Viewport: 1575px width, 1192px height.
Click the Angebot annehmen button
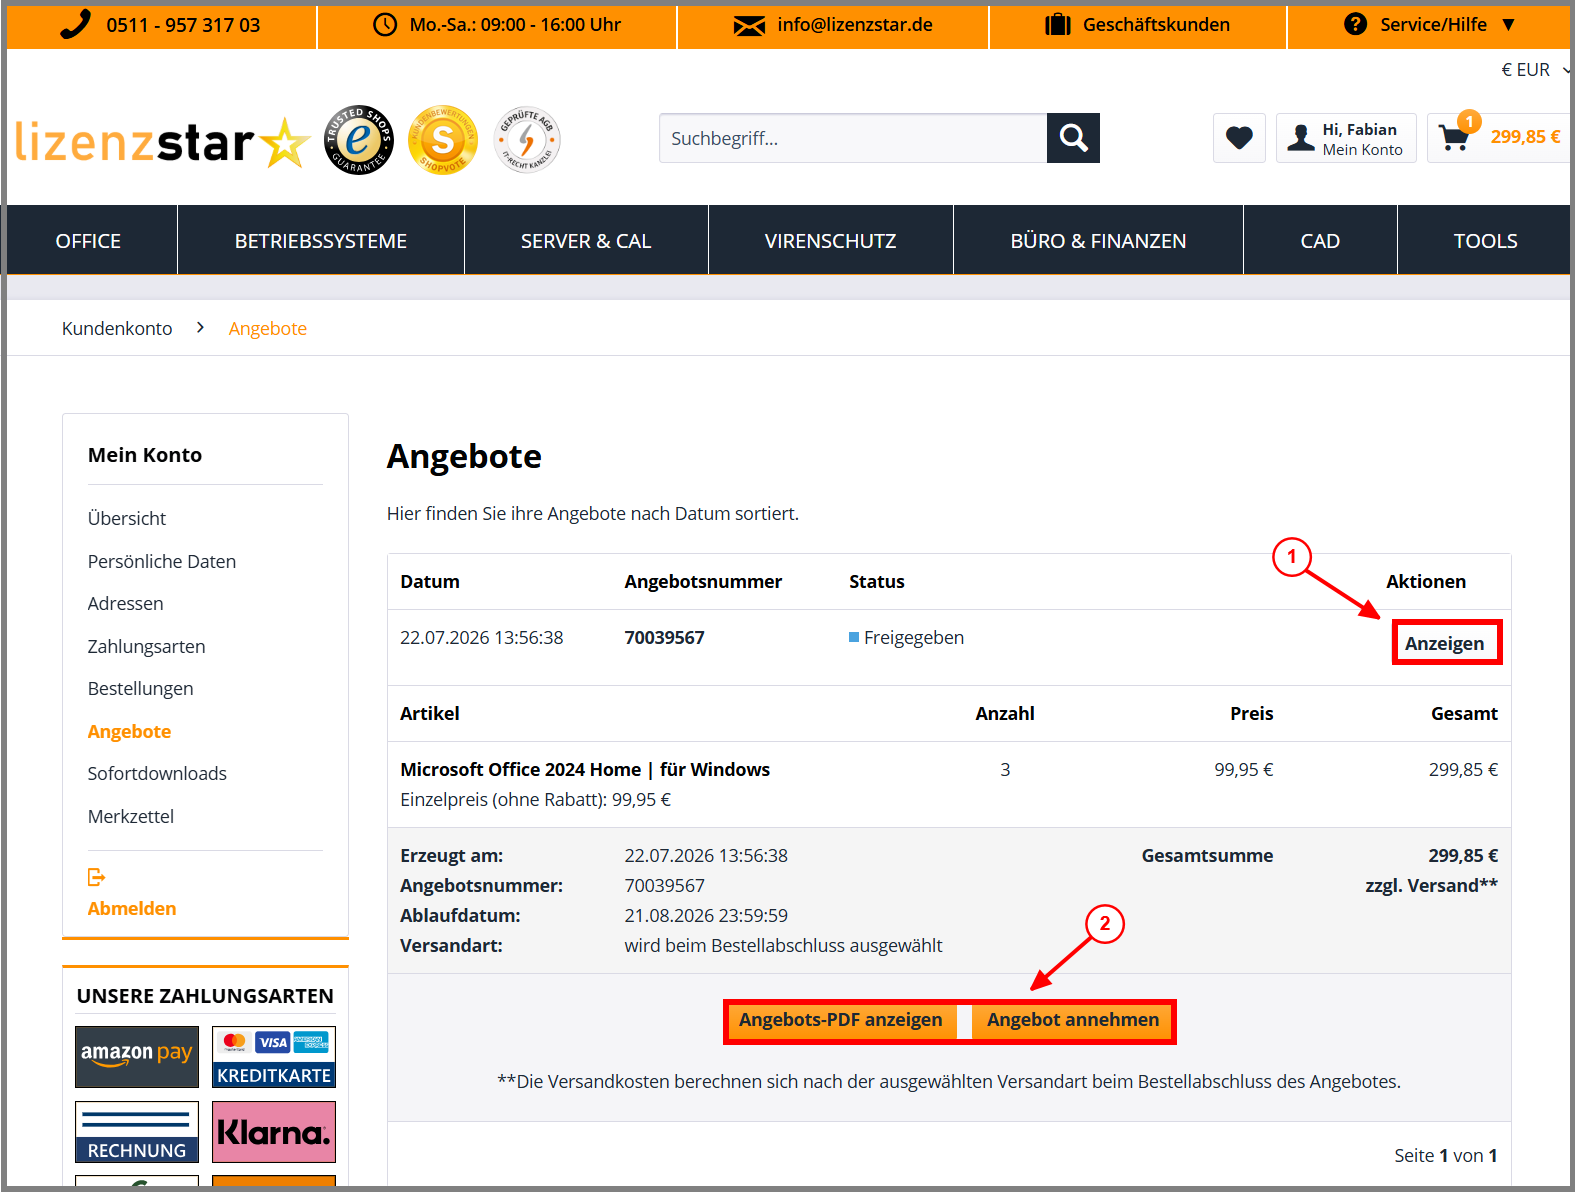click(x=1073, y=1020)
